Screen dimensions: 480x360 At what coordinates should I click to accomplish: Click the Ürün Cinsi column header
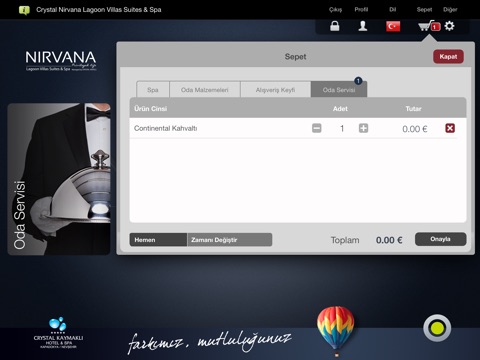coord(150,109)
